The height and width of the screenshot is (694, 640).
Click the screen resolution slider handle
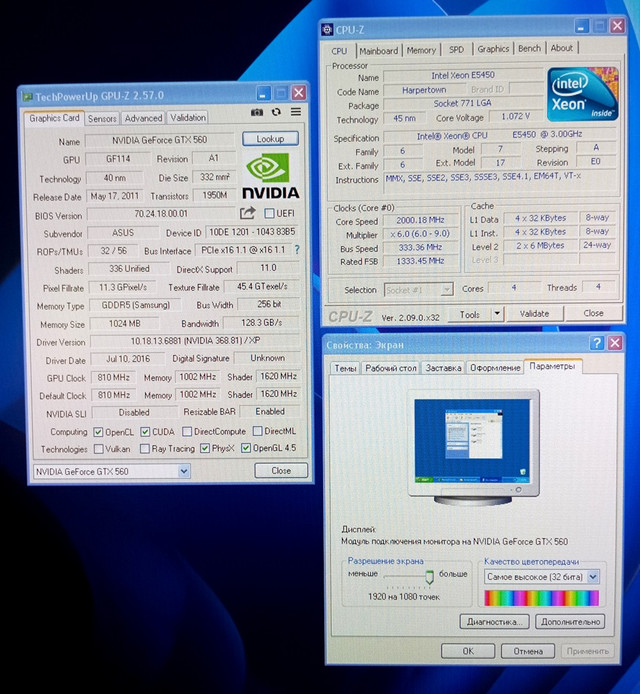pyautogui.click(x=429, y=576)
